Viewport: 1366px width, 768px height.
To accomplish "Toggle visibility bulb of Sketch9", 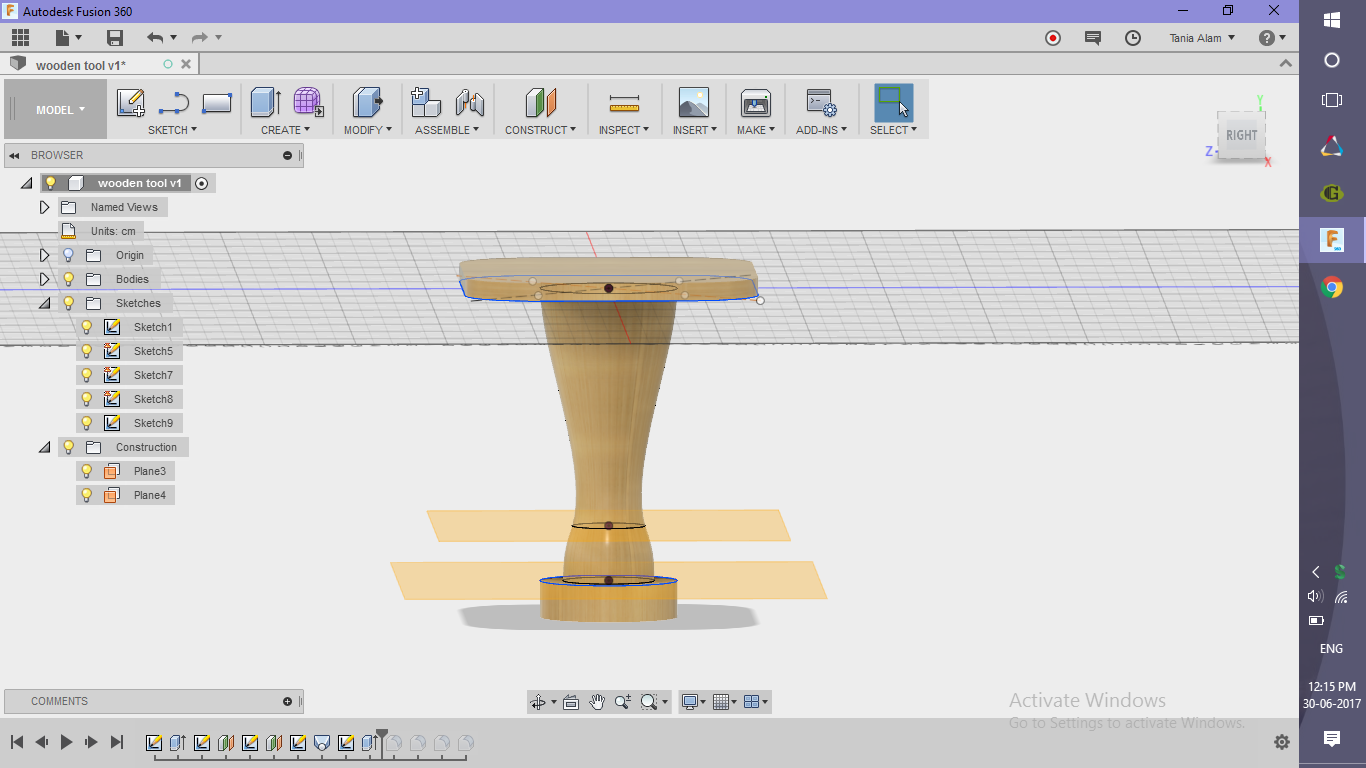I will (87, 423).
